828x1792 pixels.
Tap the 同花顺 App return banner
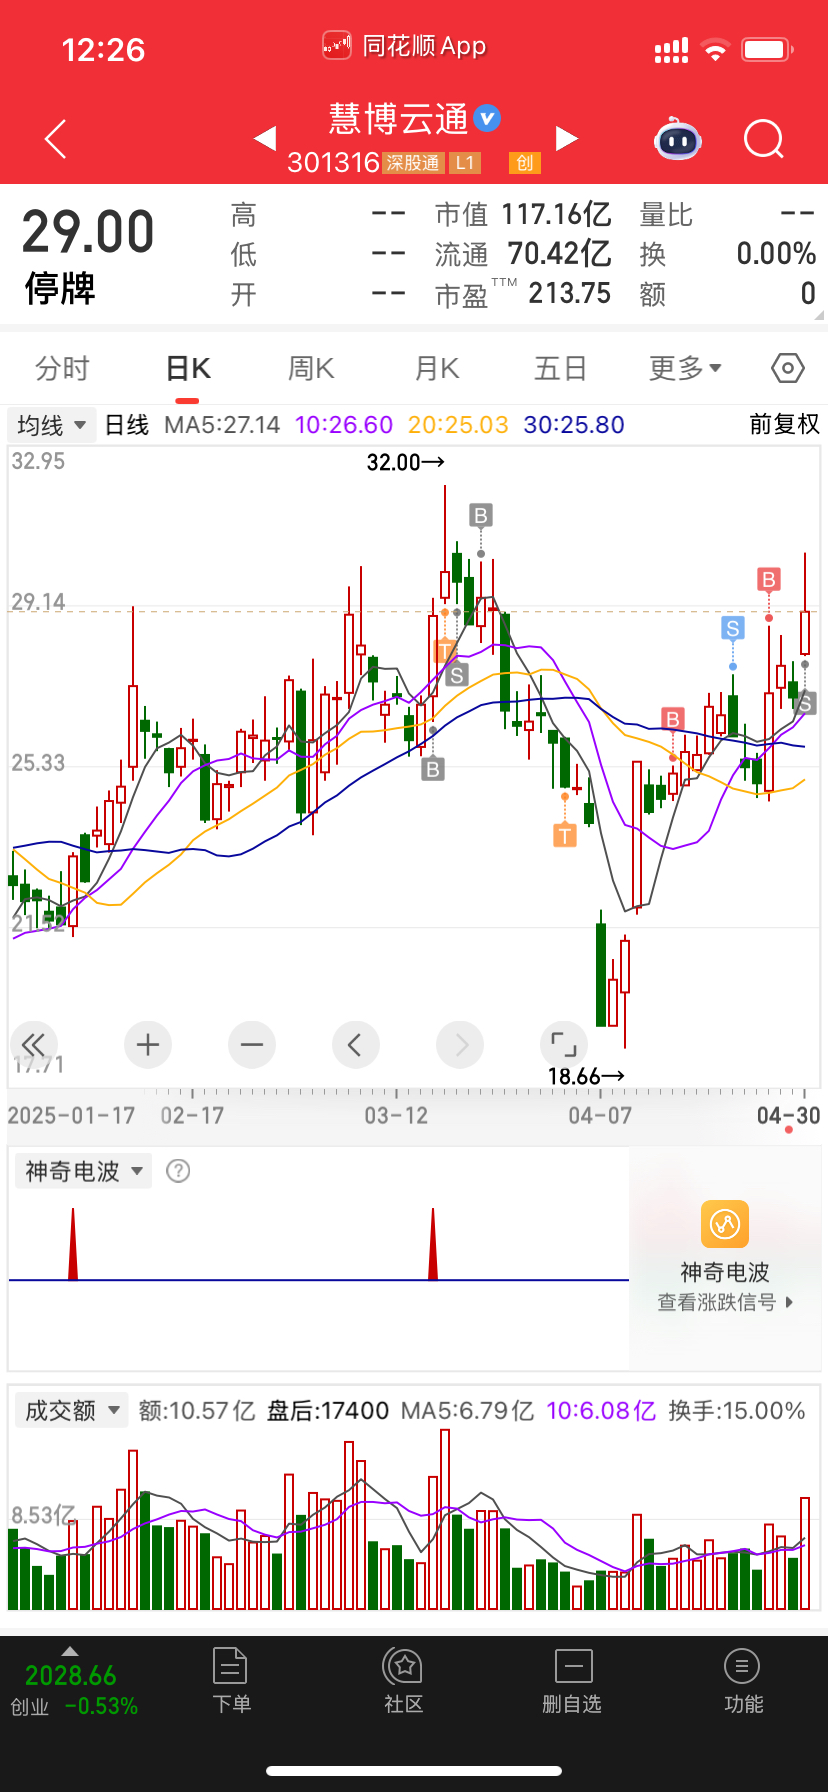404,46
